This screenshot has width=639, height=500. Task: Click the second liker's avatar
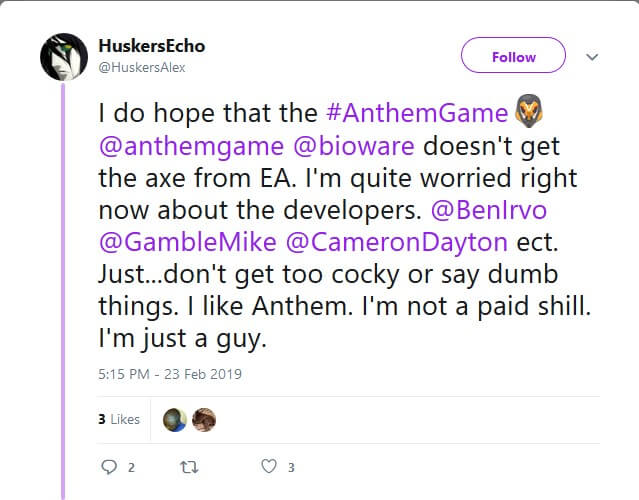coord(203,419)
